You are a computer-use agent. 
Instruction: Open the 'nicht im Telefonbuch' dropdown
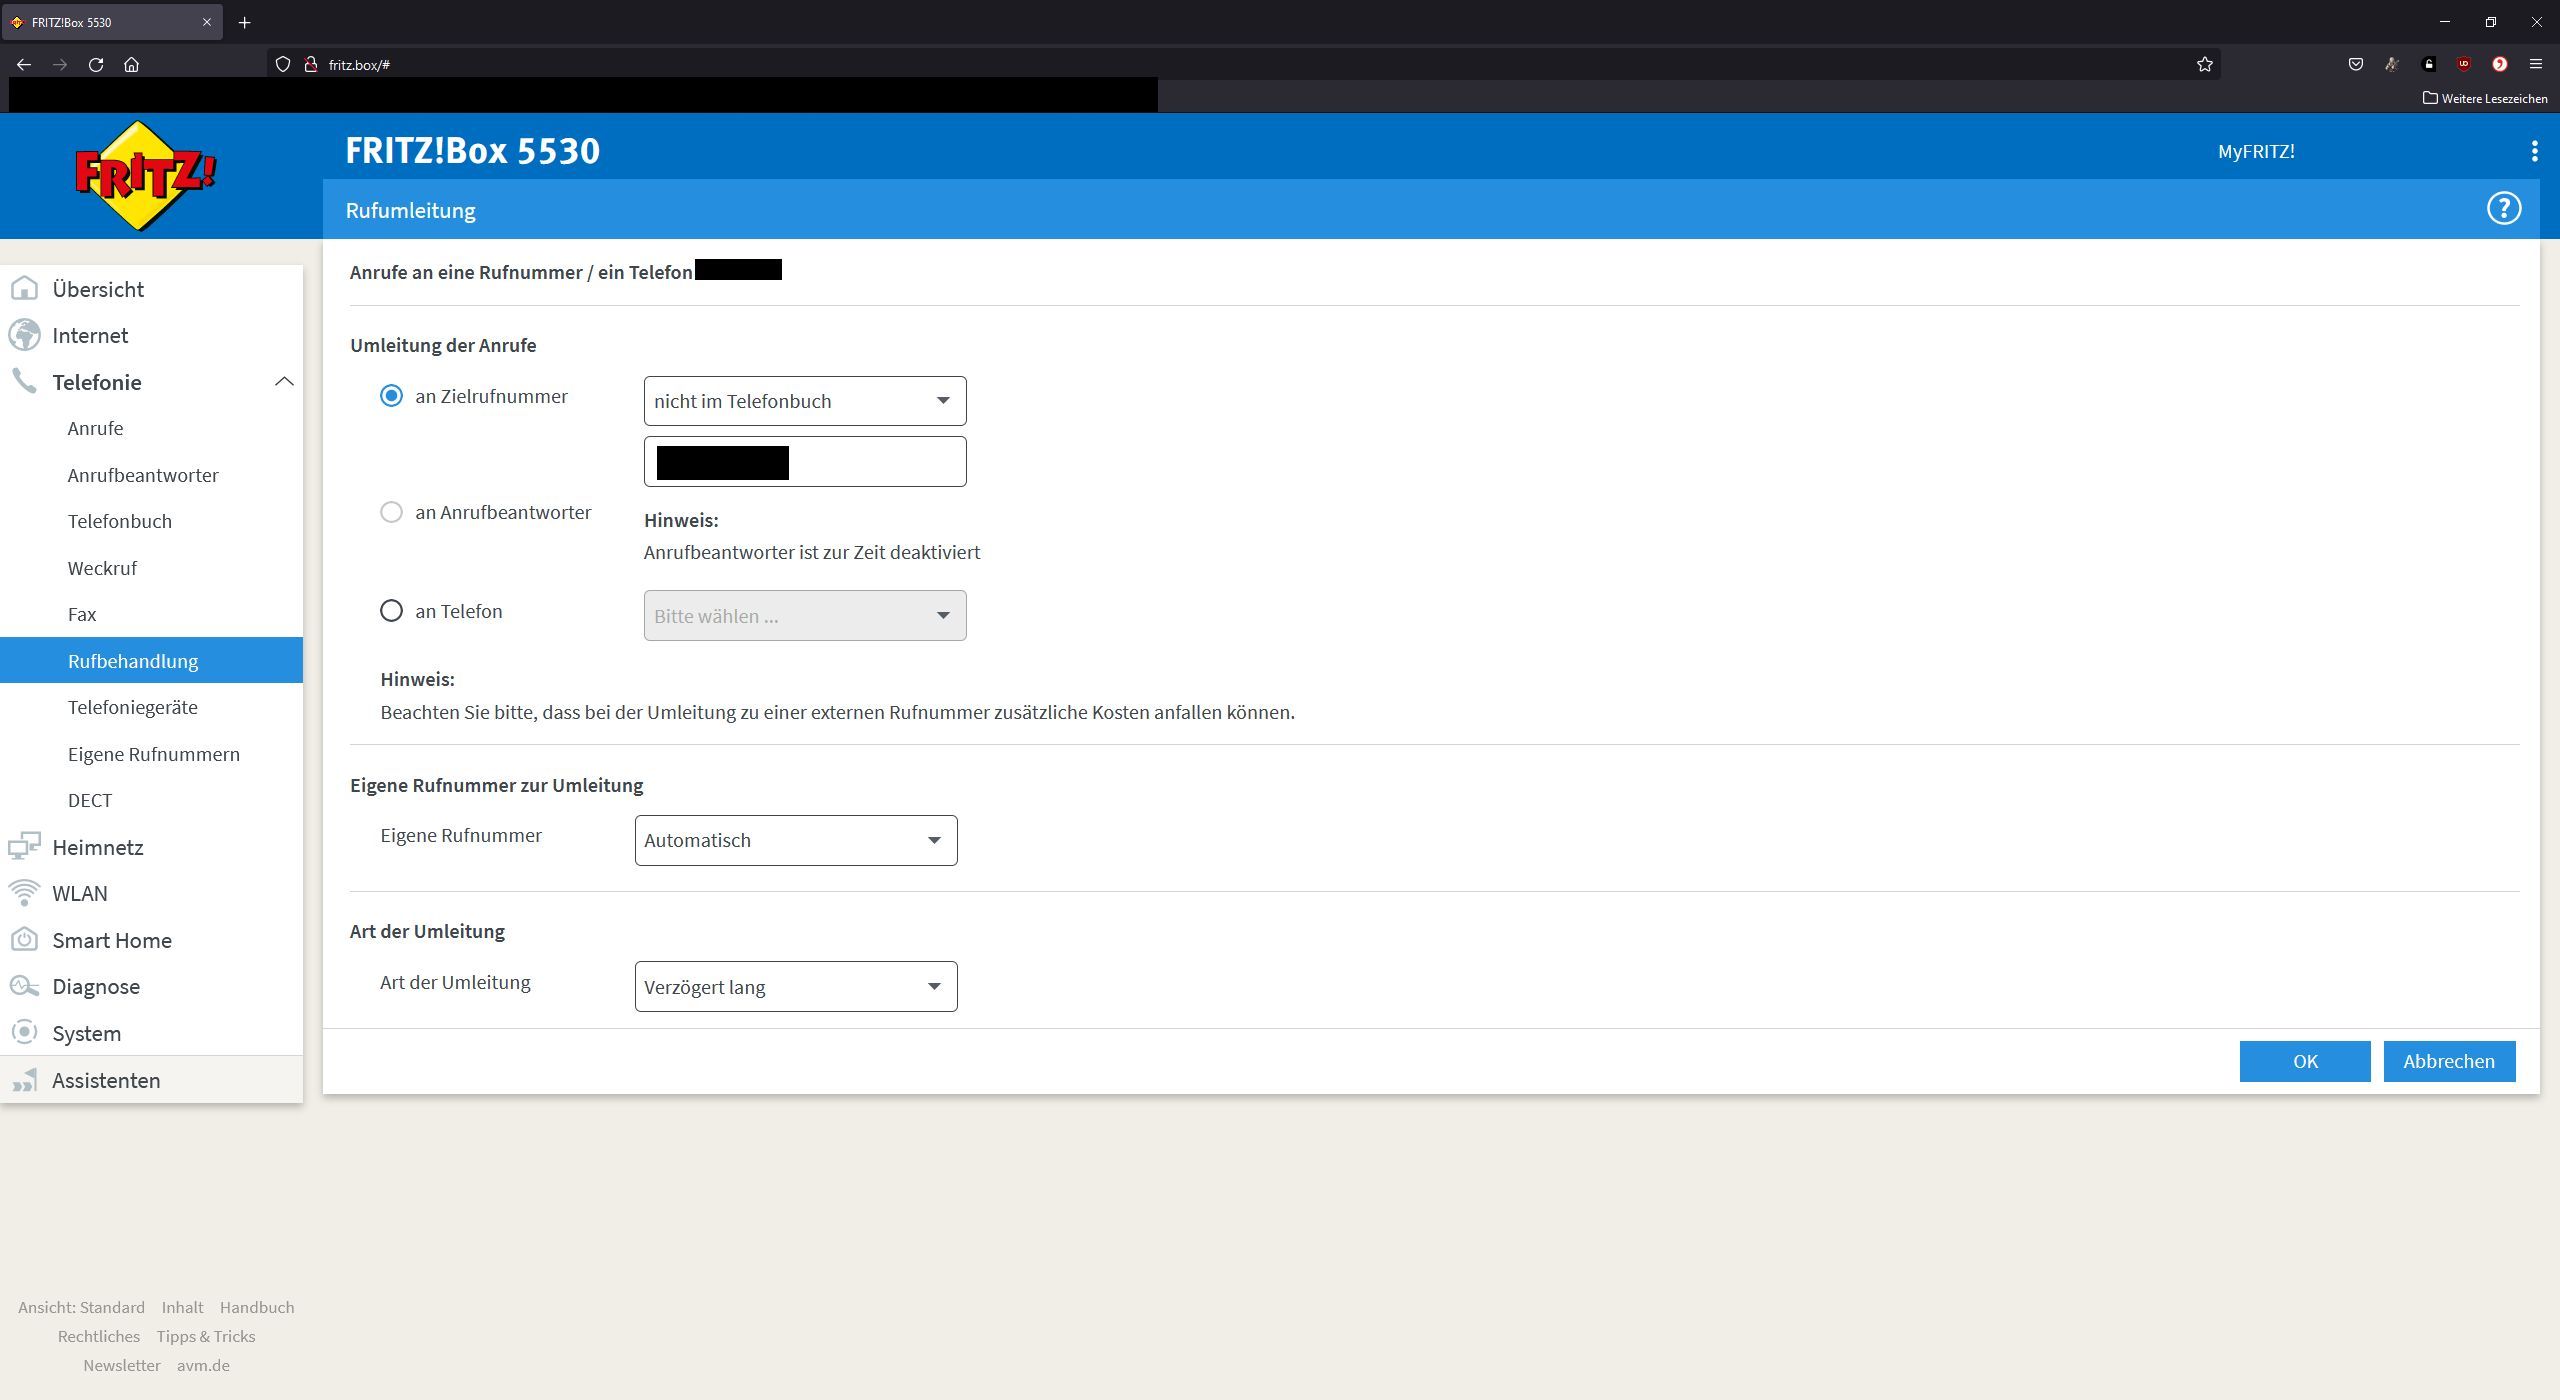point(804,401)
